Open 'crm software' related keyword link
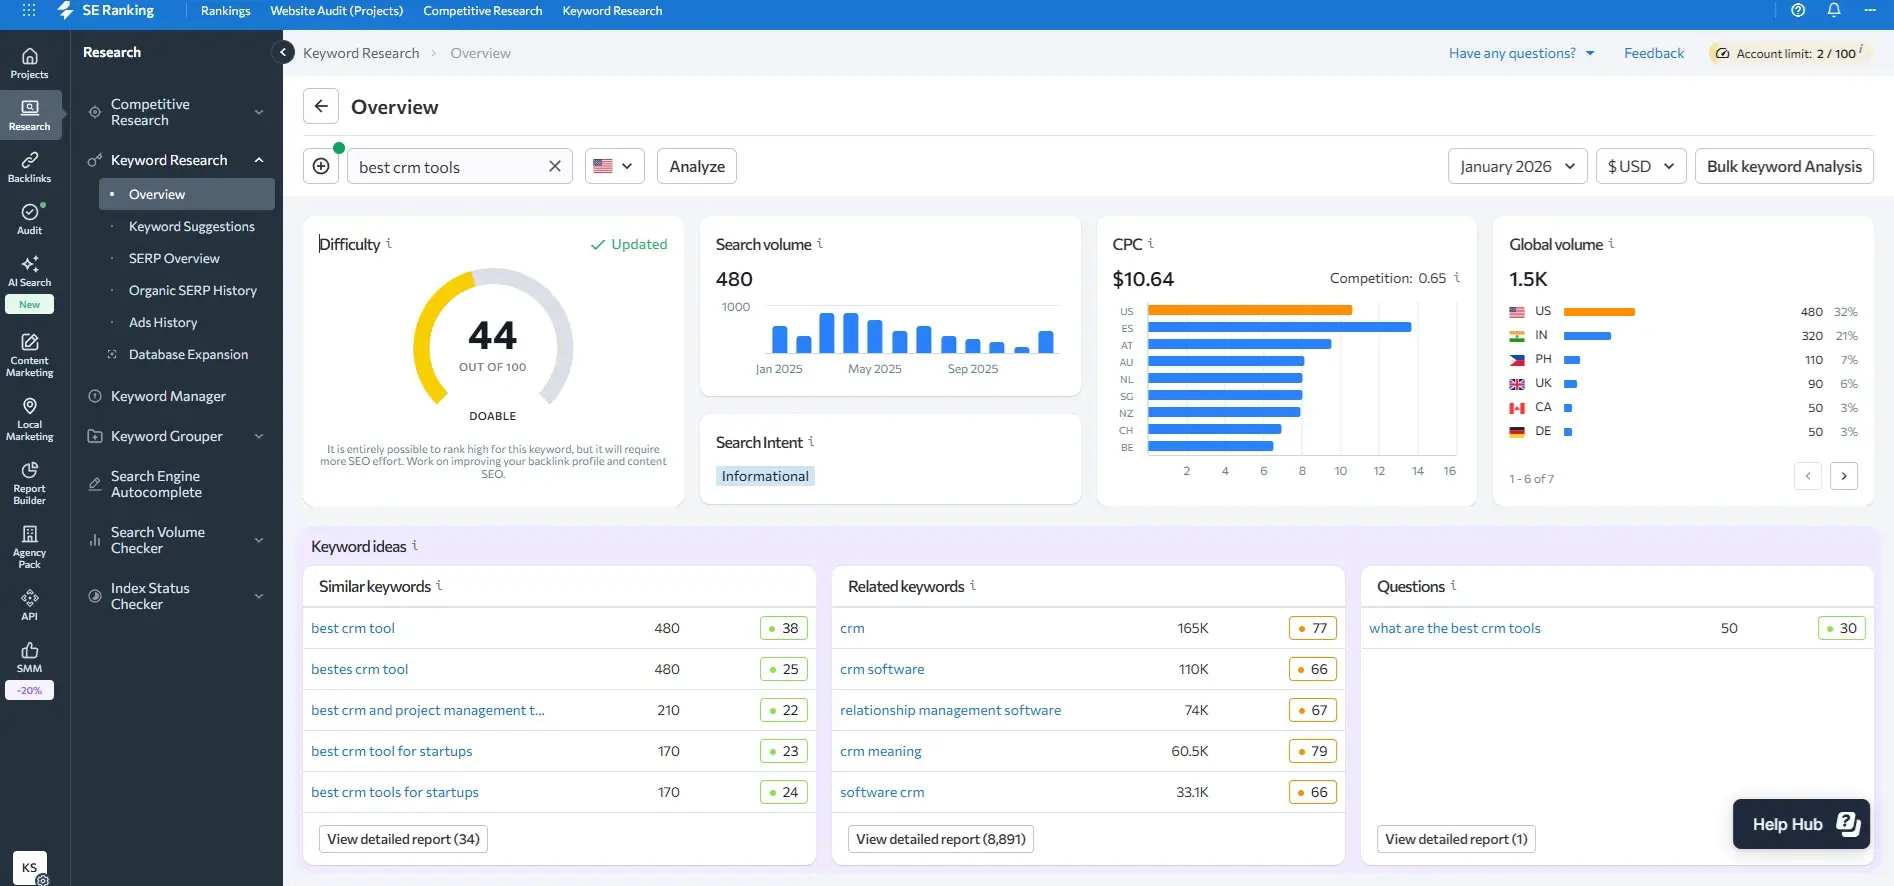The height and width of the screenshot is (886, 1894). tap(882, 670)
